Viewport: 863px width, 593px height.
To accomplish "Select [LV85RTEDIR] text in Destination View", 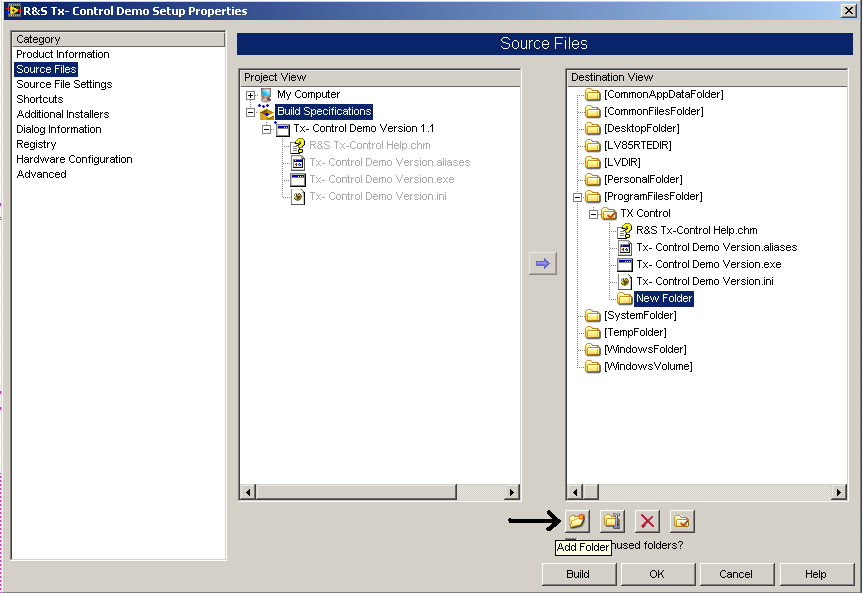I will (637, 145).
